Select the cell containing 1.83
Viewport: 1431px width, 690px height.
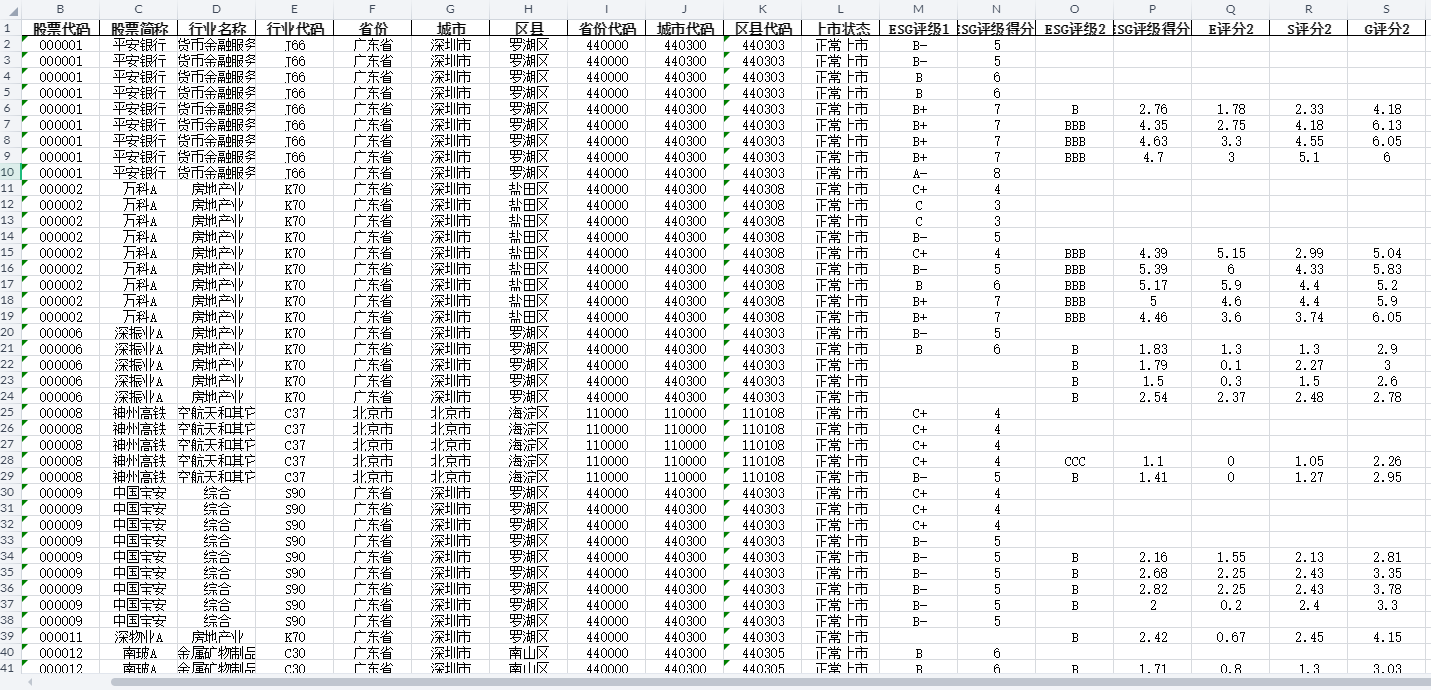pos(1153,349)
